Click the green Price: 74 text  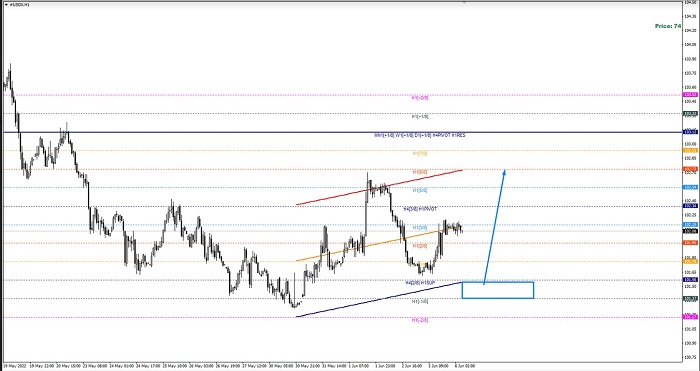coord(668,26)
